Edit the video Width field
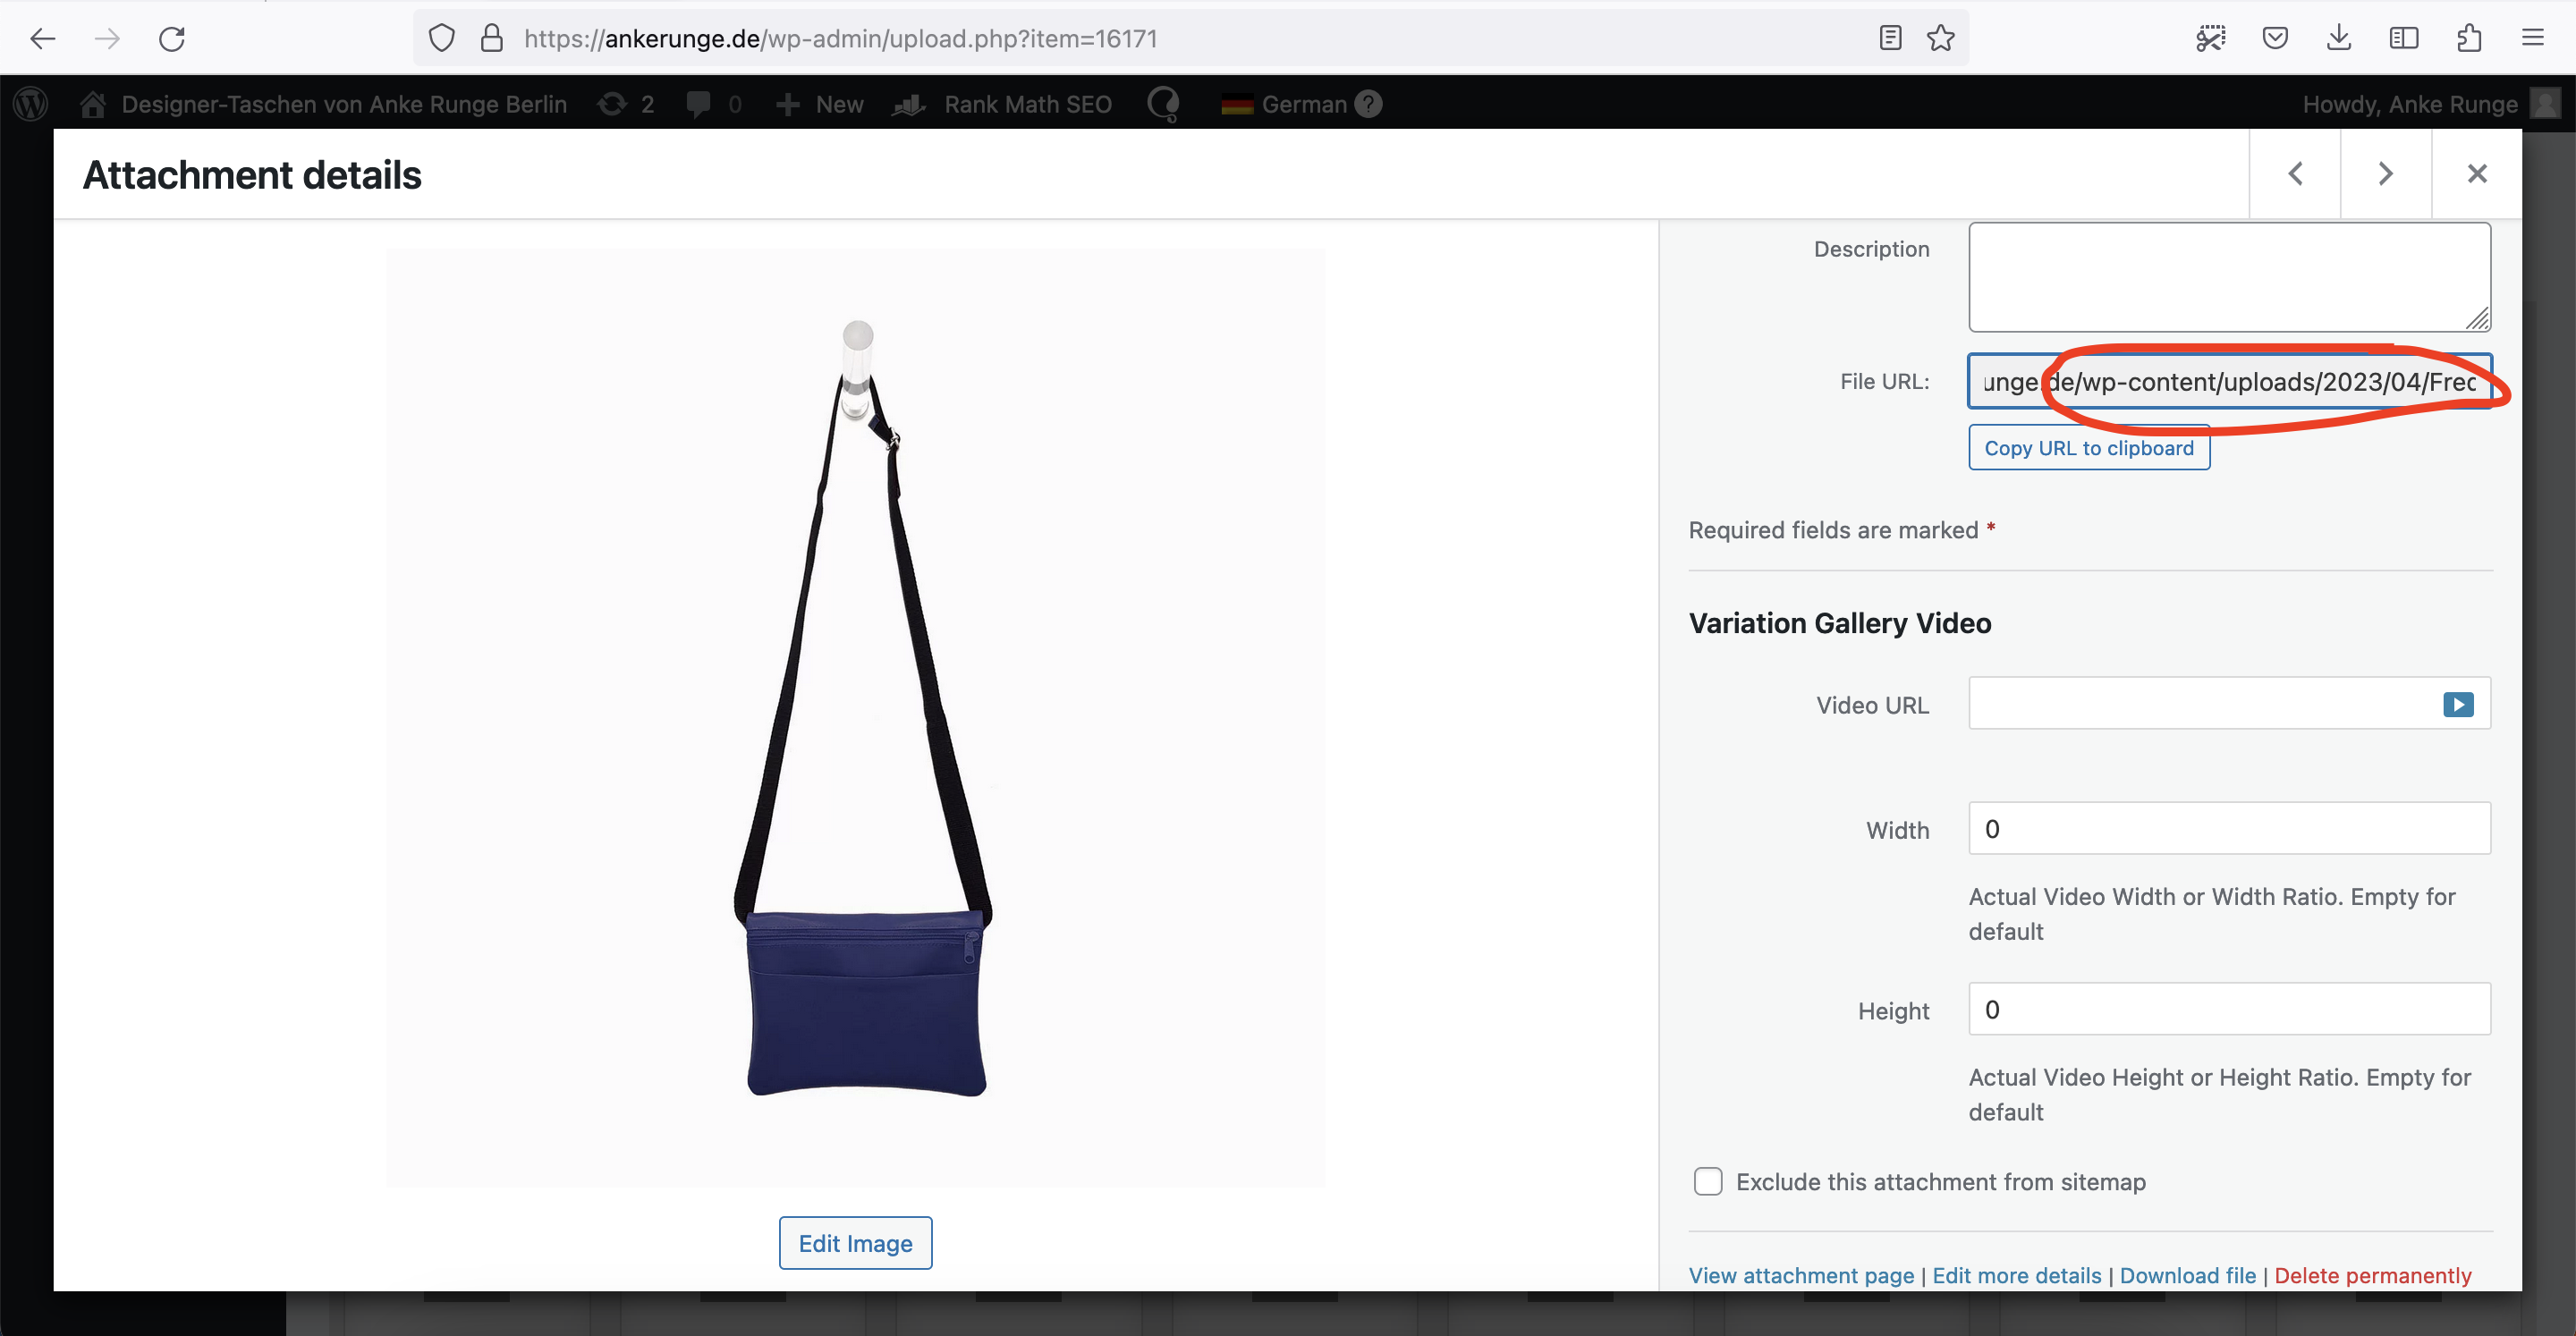 pyautogui.click(x=2229, y=828)
